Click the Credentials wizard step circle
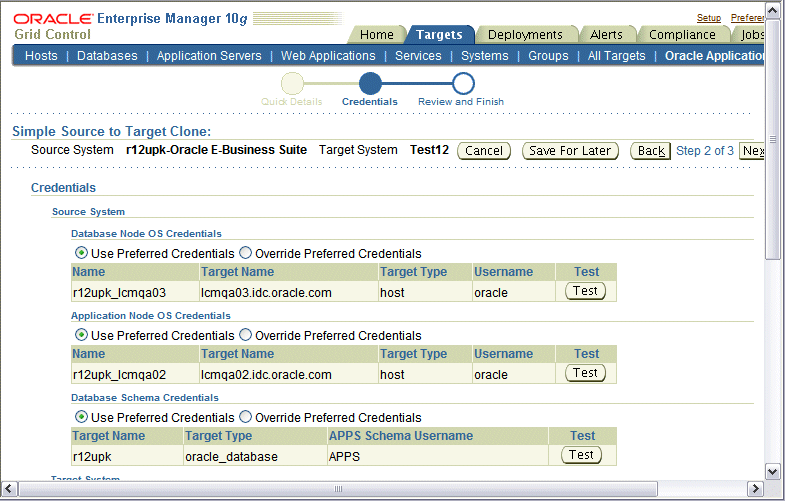The width and height of the screenshot is (785, 501). [370, 84]
